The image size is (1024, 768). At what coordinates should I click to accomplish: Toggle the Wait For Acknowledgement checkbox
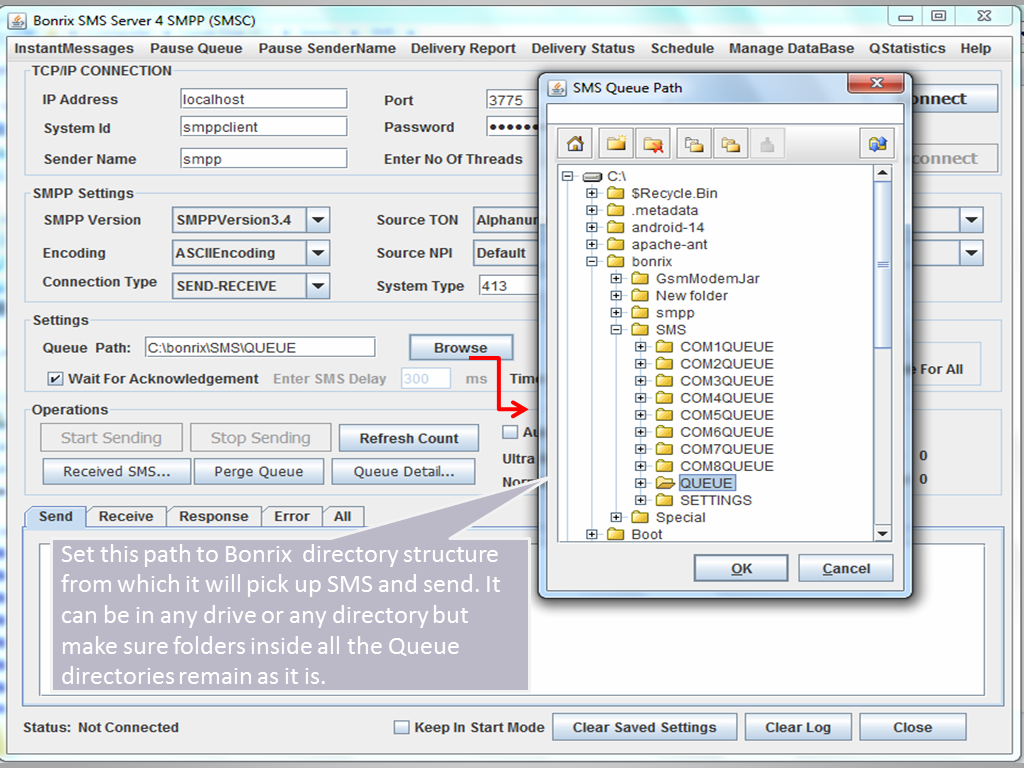coord(56,379)
